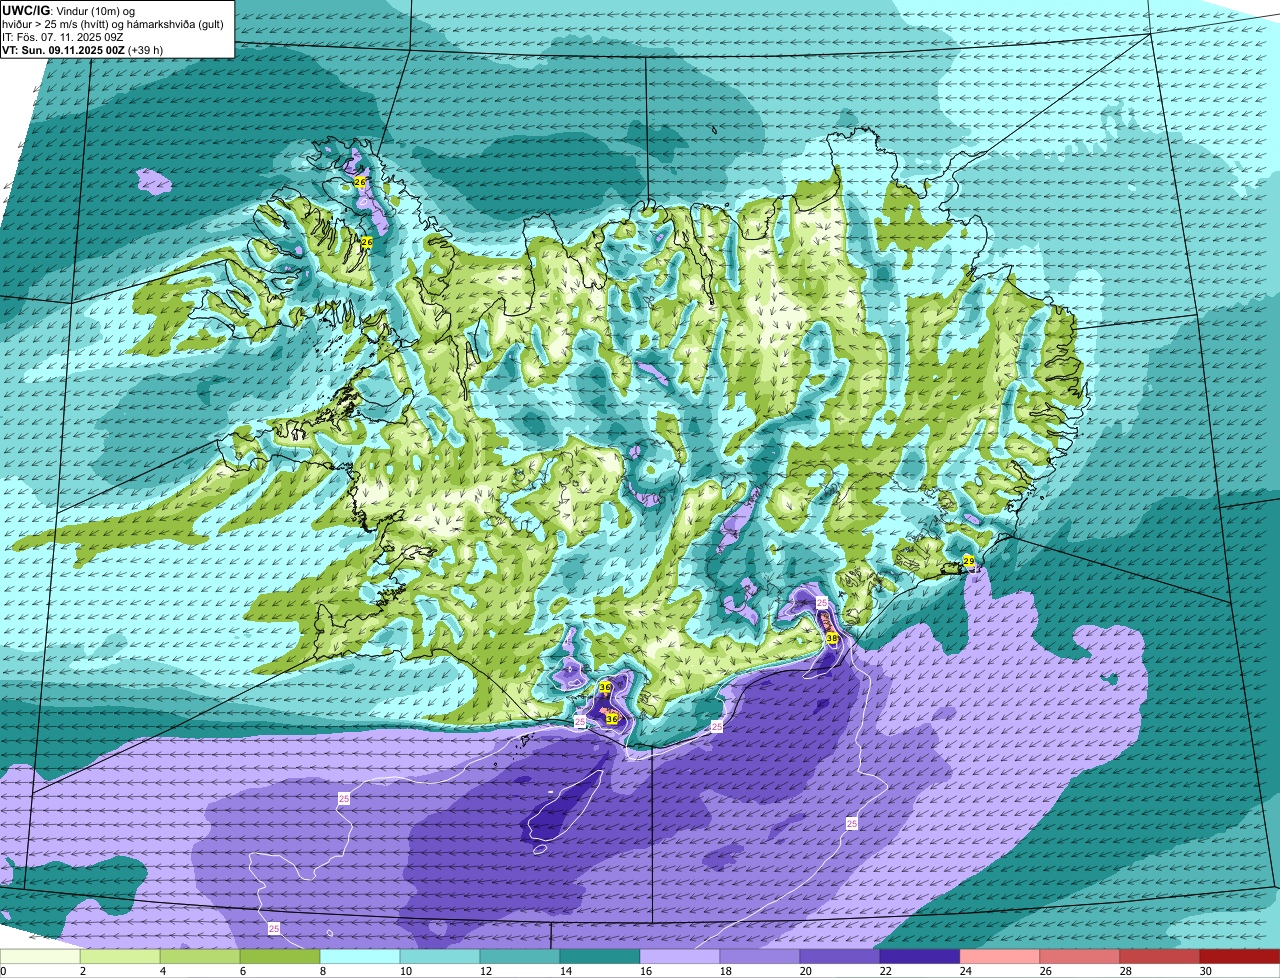Click the dark indigo 22–24 legend swatch

(x=920, y=956)
